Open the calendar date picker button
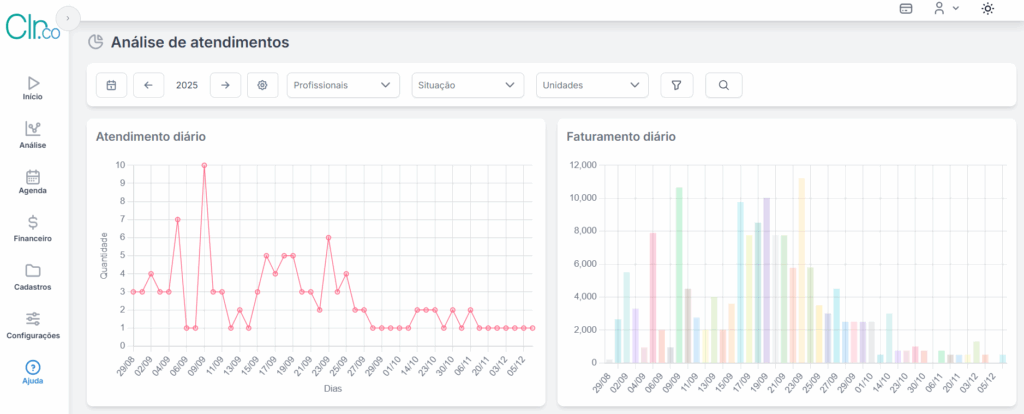 (x=111, y=86)
